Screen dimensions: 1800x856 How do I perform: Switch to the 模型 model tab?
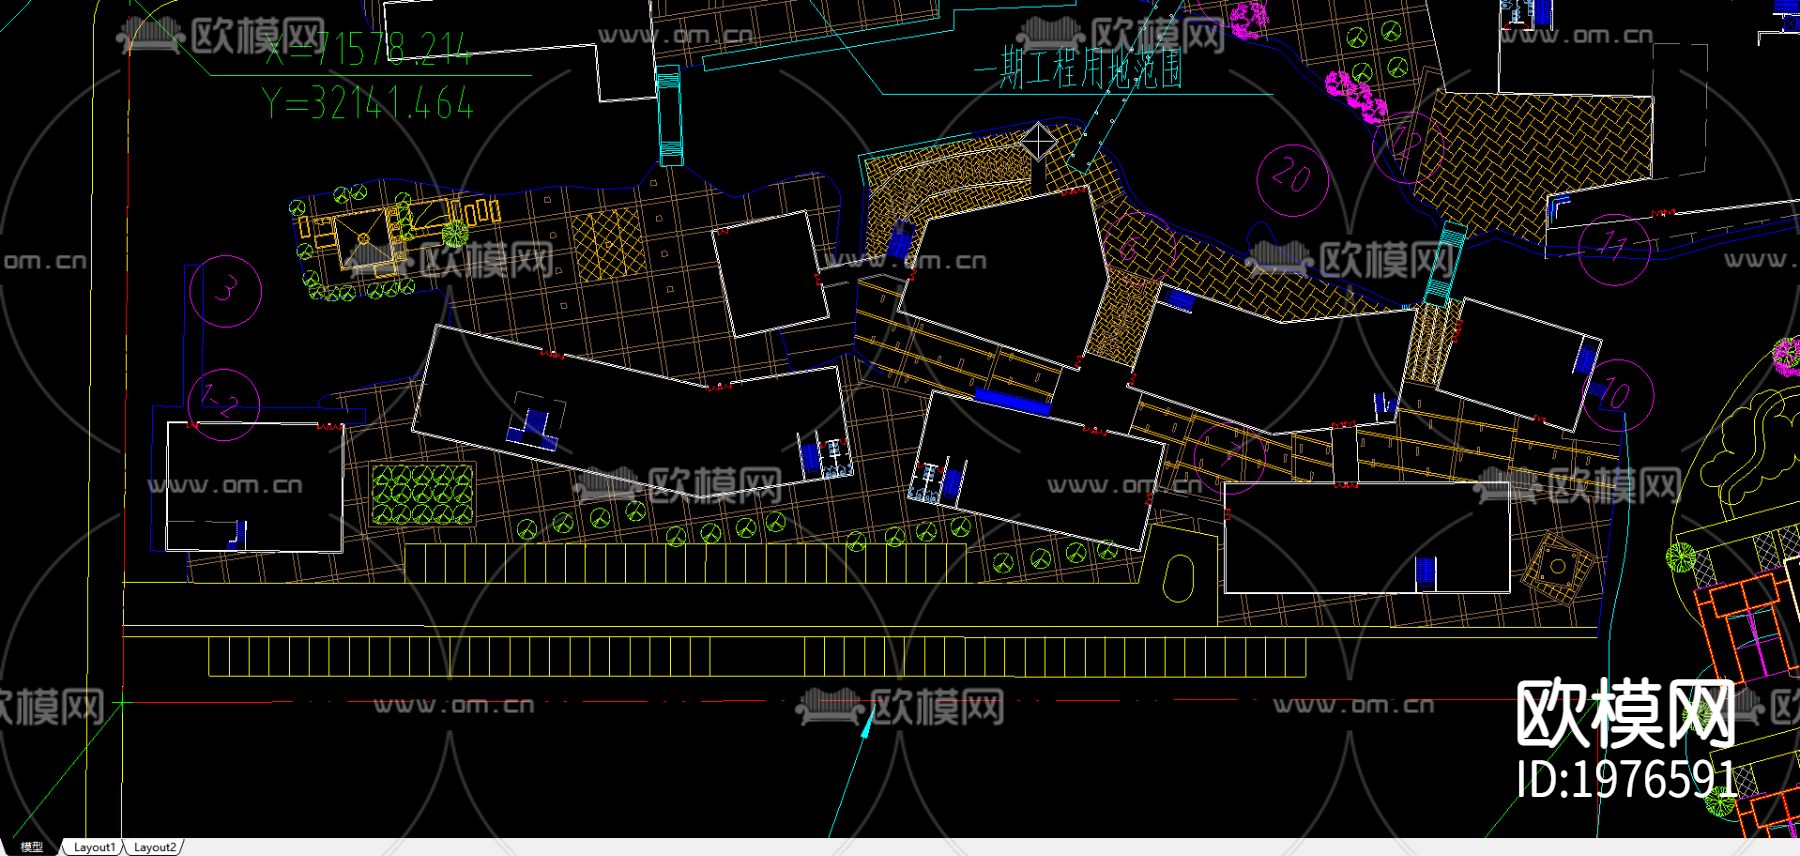tap(32, 847)
